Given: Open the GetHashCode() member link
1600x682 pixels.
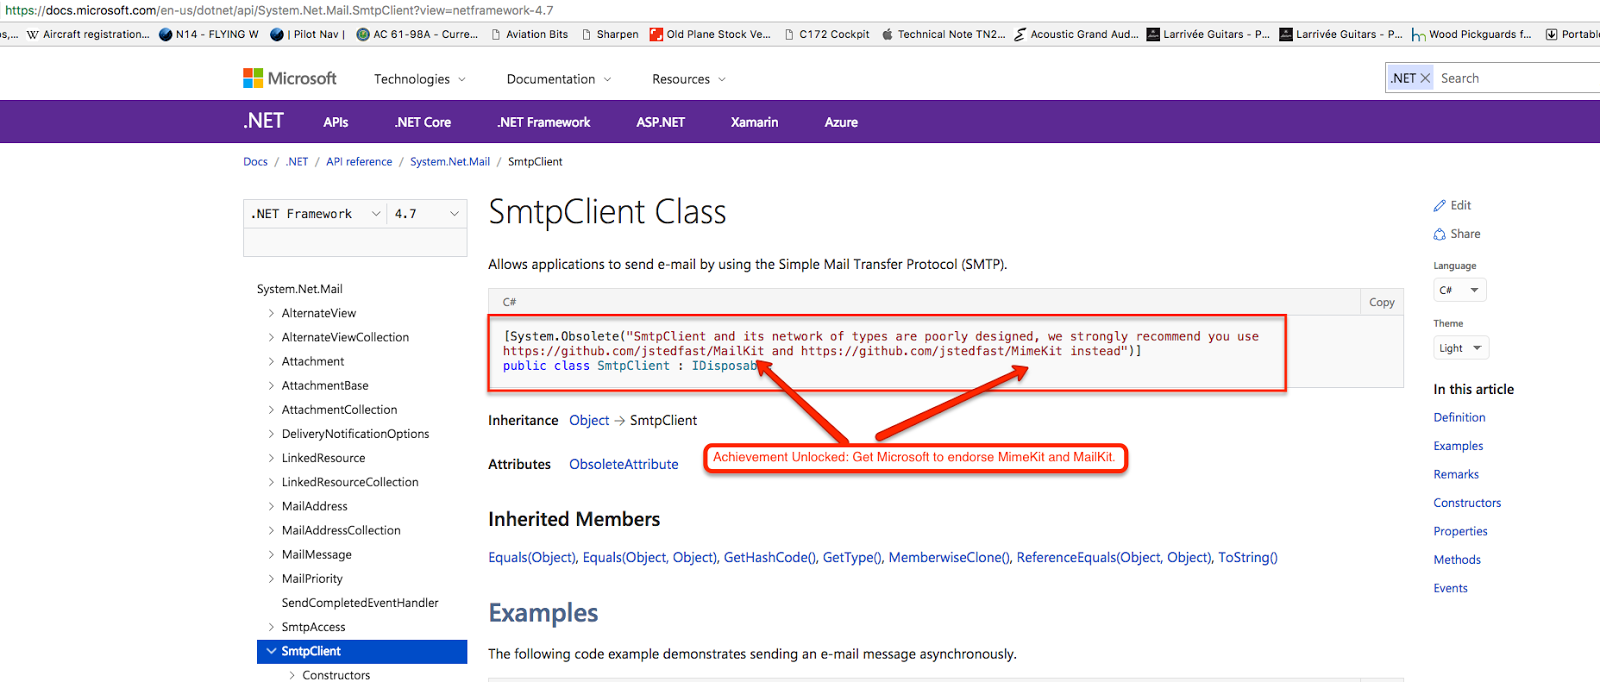Looking at the screenshot, I should pyautogui.click(x=770, y=557).
